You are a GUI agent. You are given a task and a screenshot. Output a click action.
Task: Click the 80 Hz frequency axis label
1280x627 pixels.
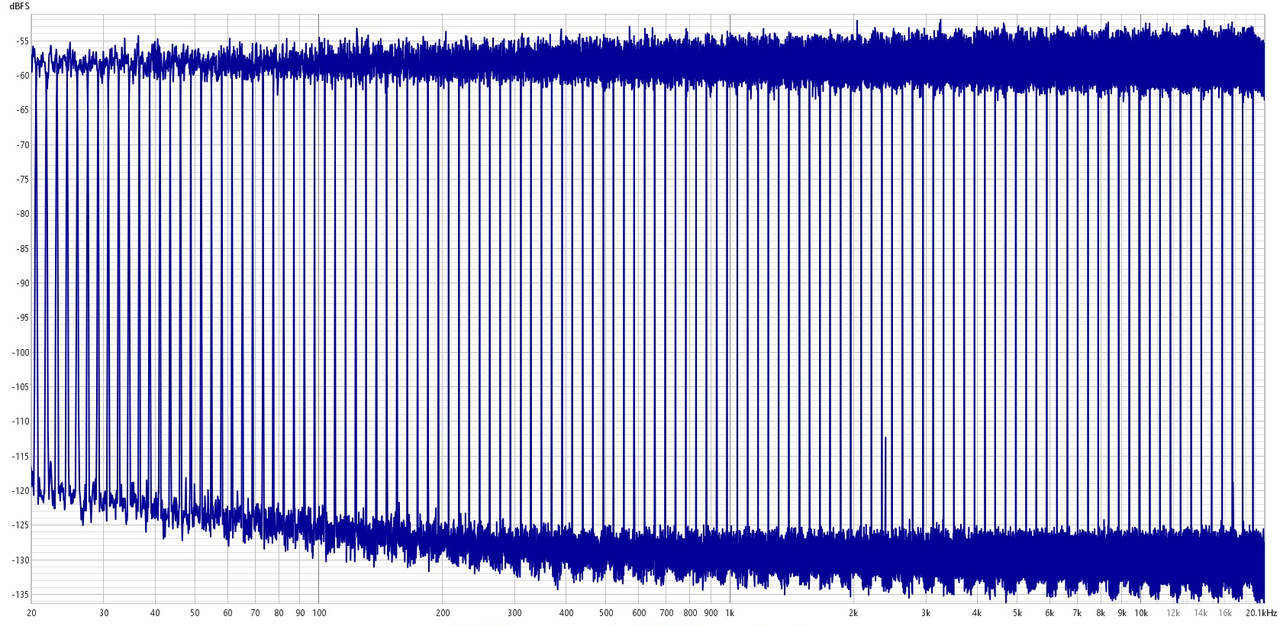pos(279,612)
